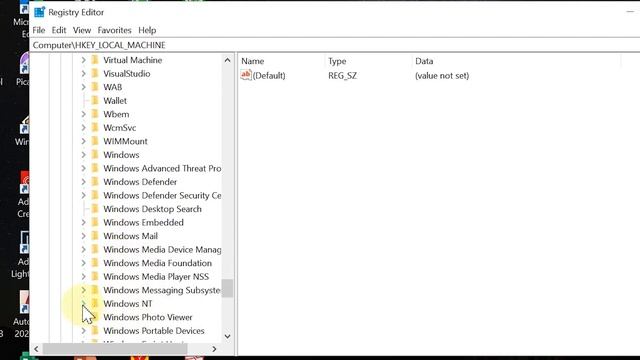Viewport: 640px width, 360px height.
Task: Click the Windows Embedded folder icon
Action: (95, 222)
